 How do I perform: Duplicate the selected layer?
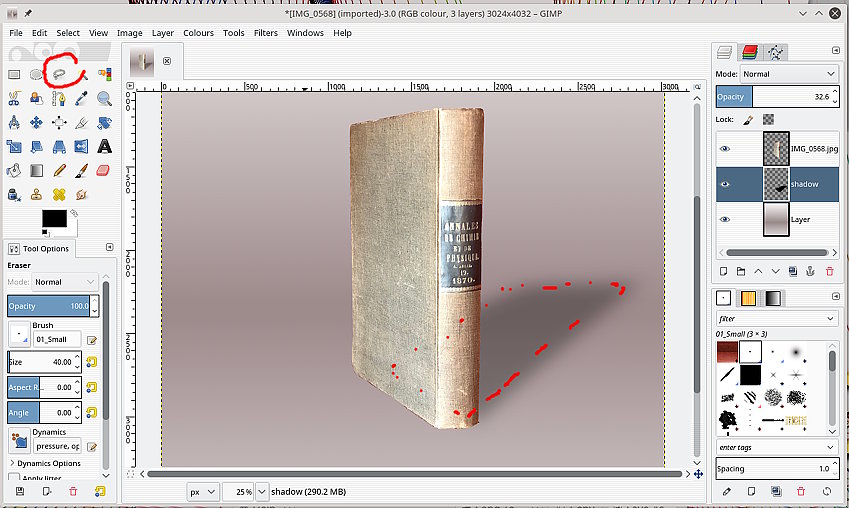coord(793,271)
